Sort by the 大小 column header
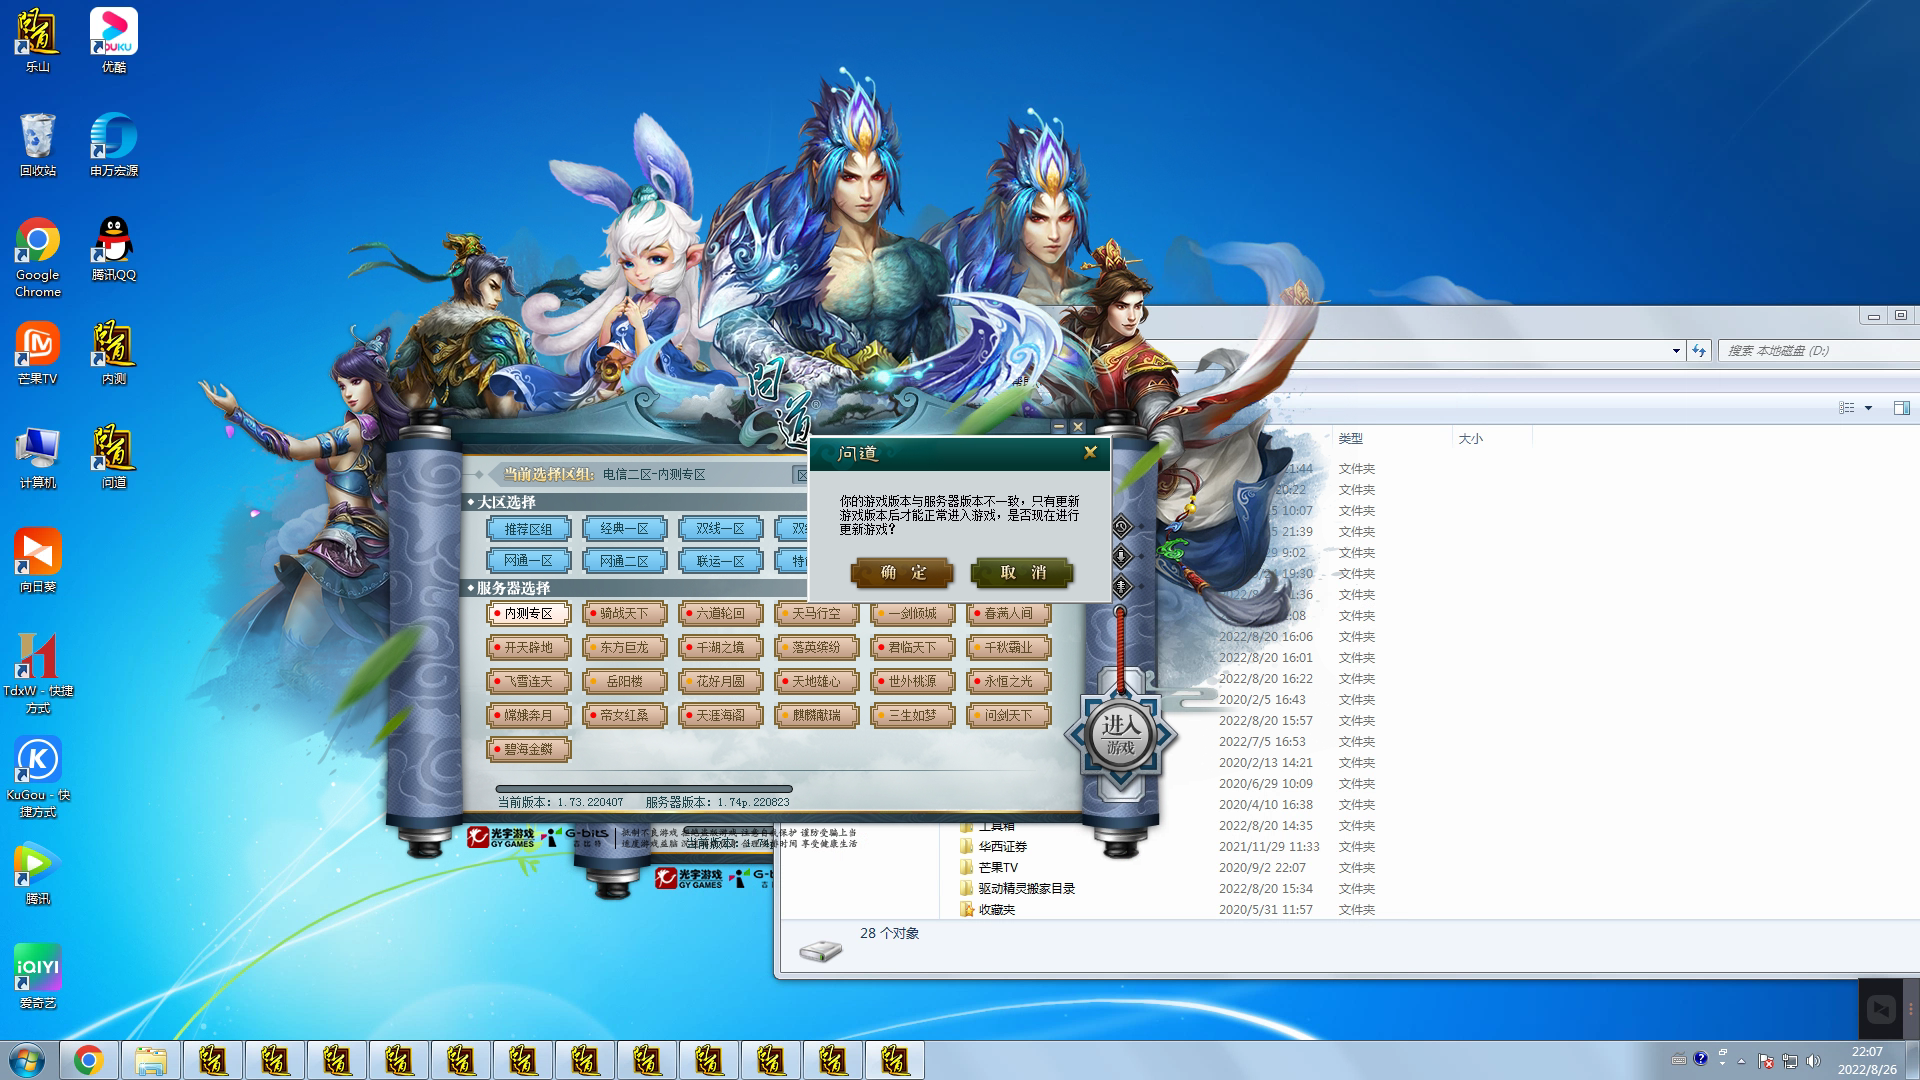This screenshot has height=1080, width=1920. pyautogui.click(x=1491, y=438)
